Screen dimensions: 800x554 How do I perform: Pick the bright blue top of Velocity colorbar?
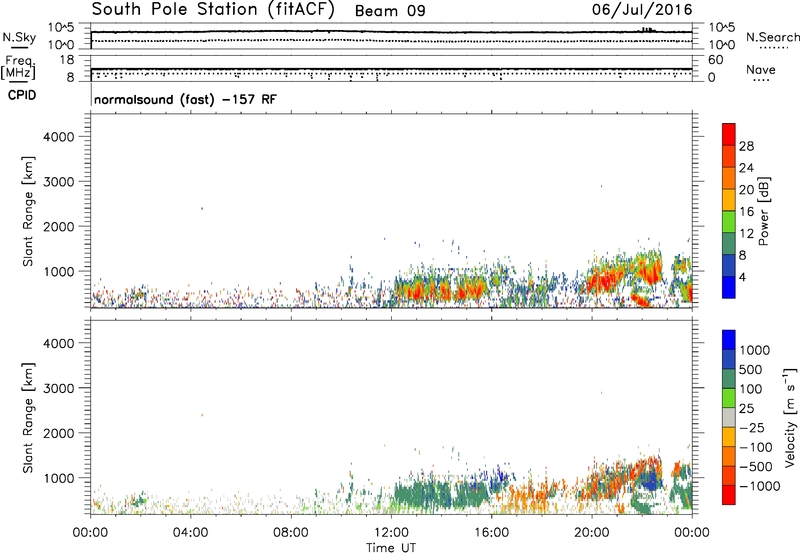[729, 340]
